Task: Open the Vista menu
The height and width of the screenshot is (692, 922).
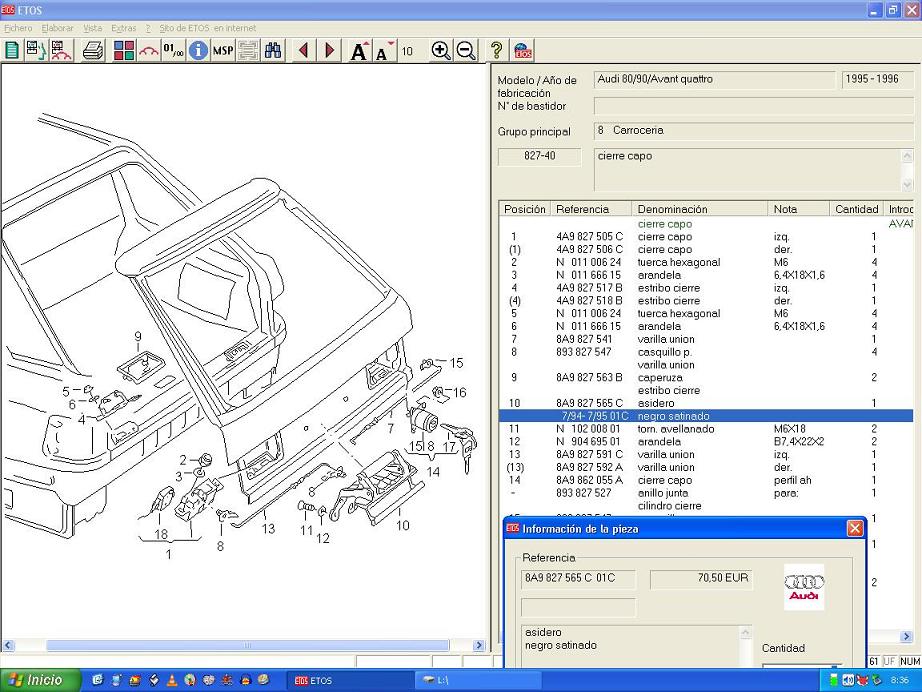Action: point(92,28)
